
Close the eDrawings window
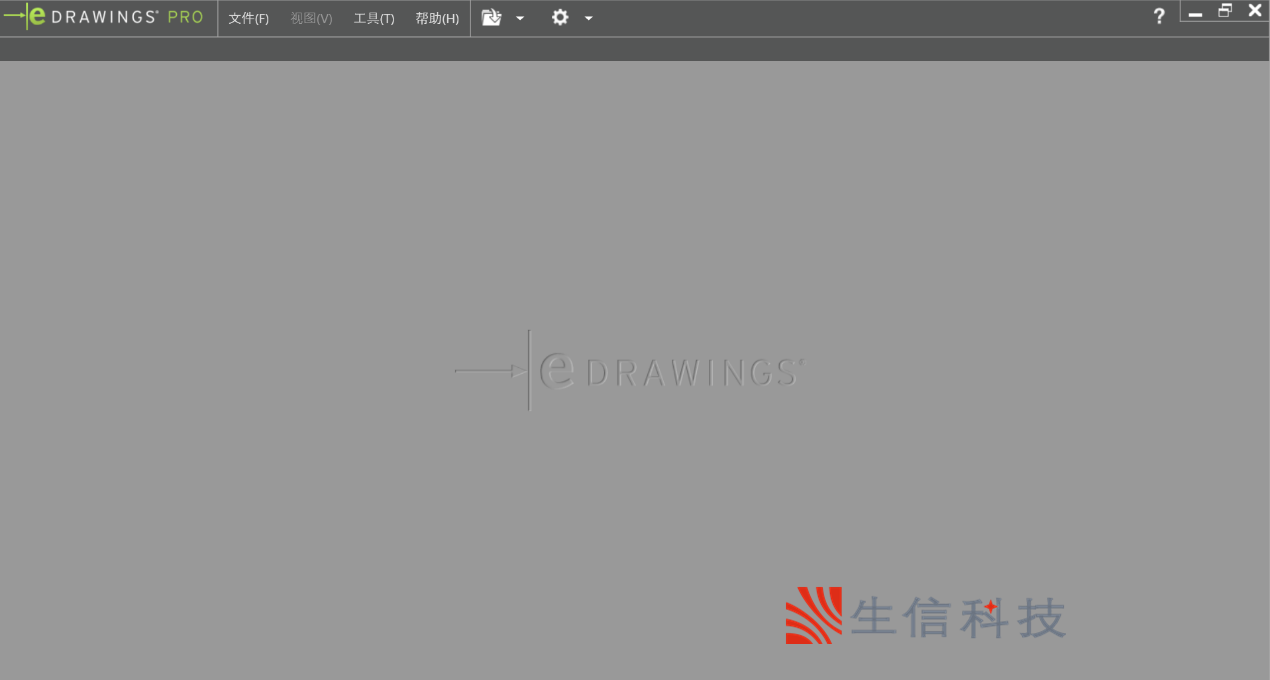(1255, 11)
